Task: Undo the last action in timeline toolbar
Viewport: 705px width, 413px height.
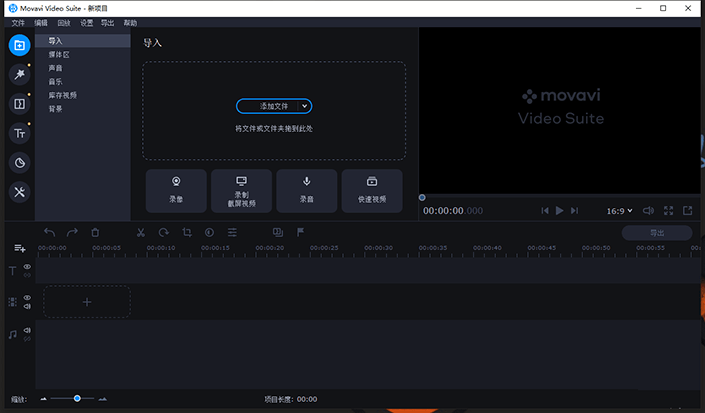Action: click(49, 232)
